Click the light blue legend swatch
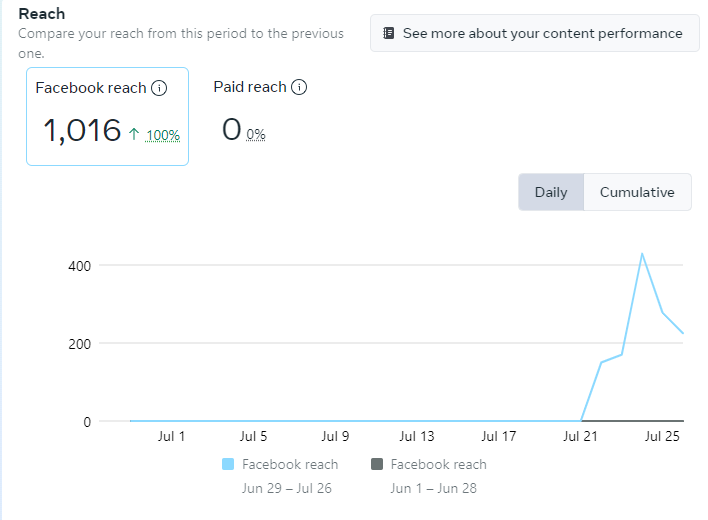Image resolution: width=708 pixels, height=520 pixels. click(228, 464)
